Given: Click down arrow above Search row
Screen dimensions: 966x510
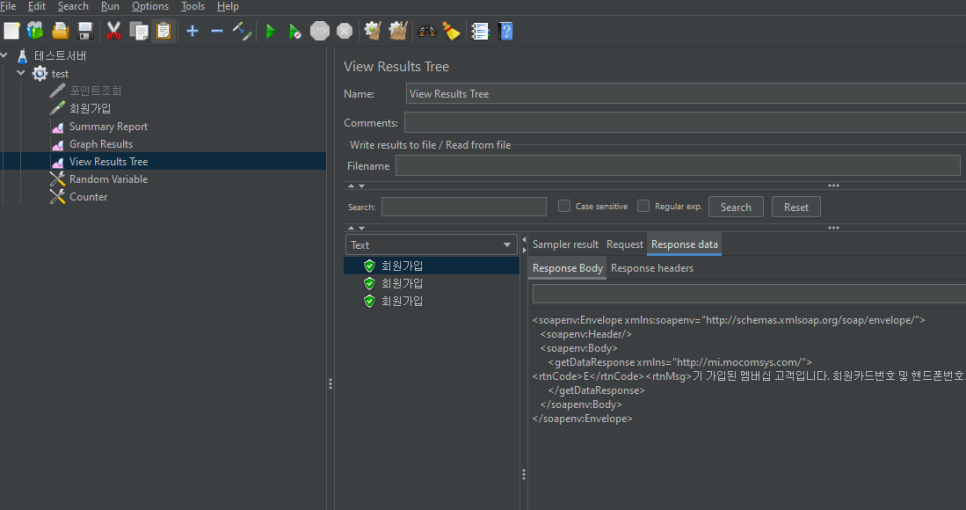Looking at the screenshot, I should coord(362,185).
